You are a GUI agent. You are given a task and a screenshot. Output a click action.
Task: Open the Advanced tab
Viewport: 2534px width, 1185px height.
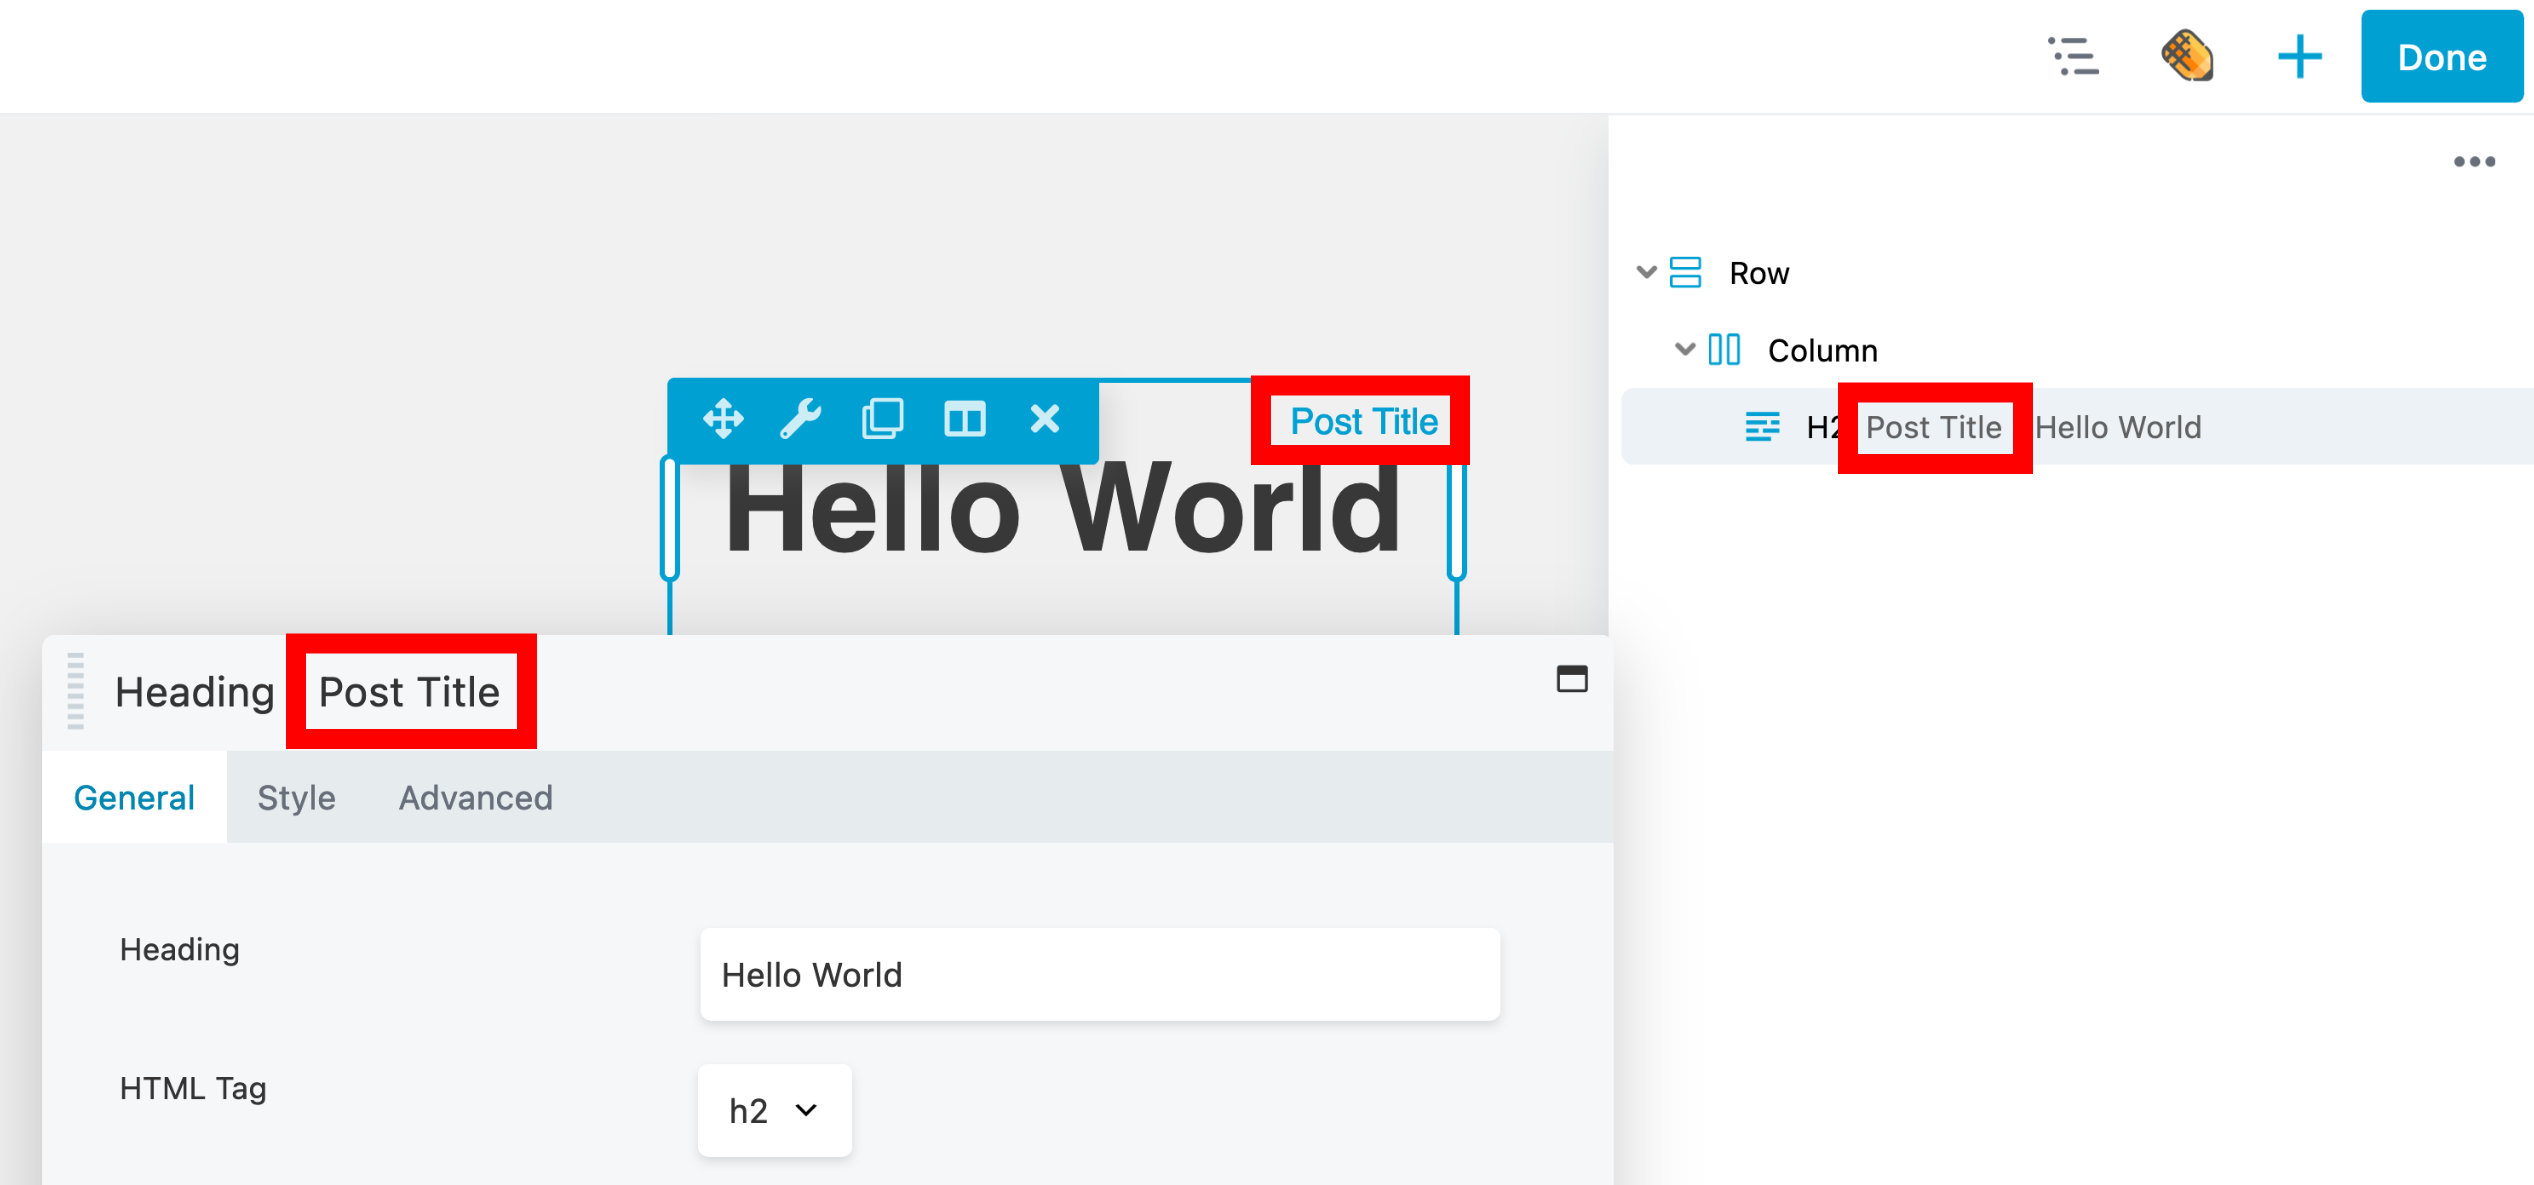pos(475,797)
